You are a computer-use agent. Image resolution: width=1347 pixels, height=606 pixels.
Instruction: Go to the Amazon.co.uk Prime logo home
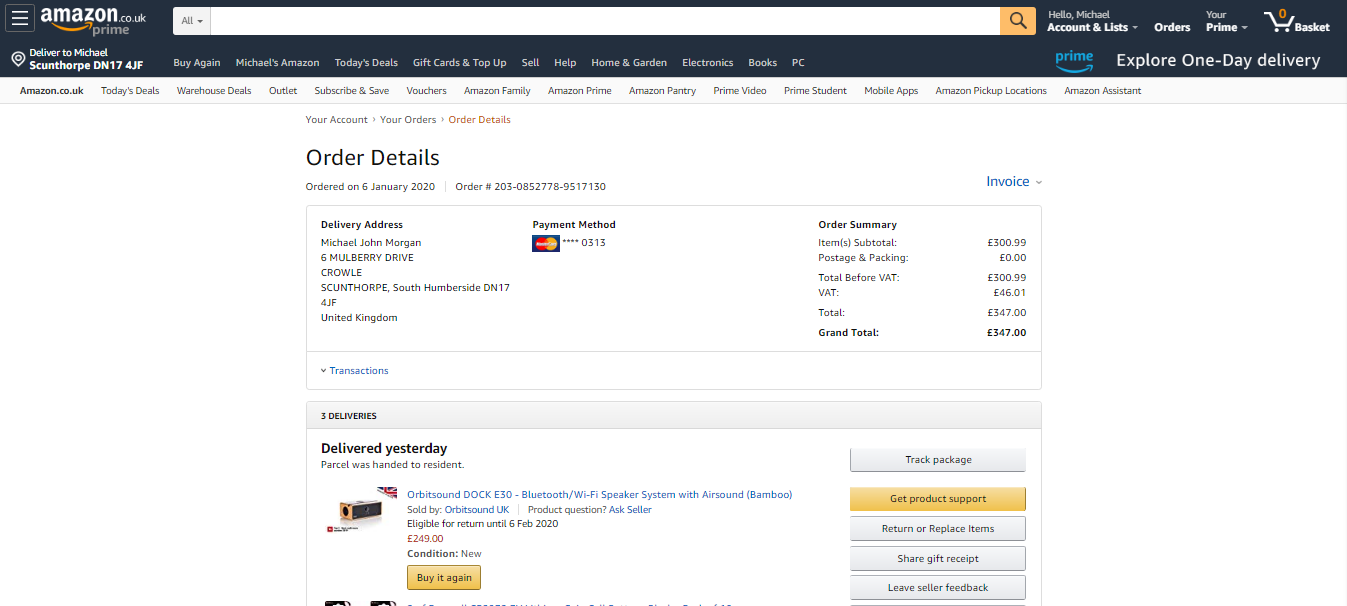[93, 20]
